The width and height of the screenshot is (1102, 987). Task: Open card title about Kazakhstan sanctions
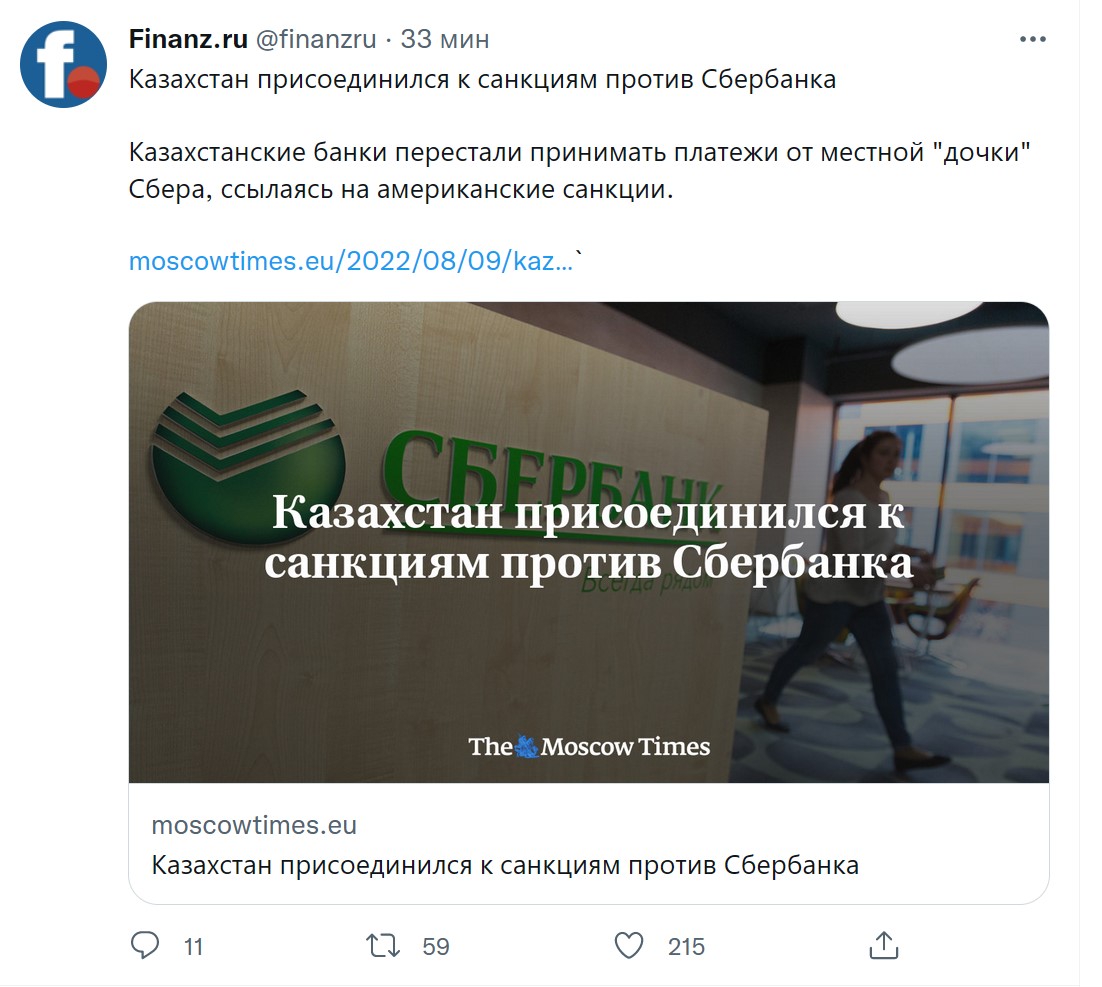pyautogui.click(x=505, y=865)
